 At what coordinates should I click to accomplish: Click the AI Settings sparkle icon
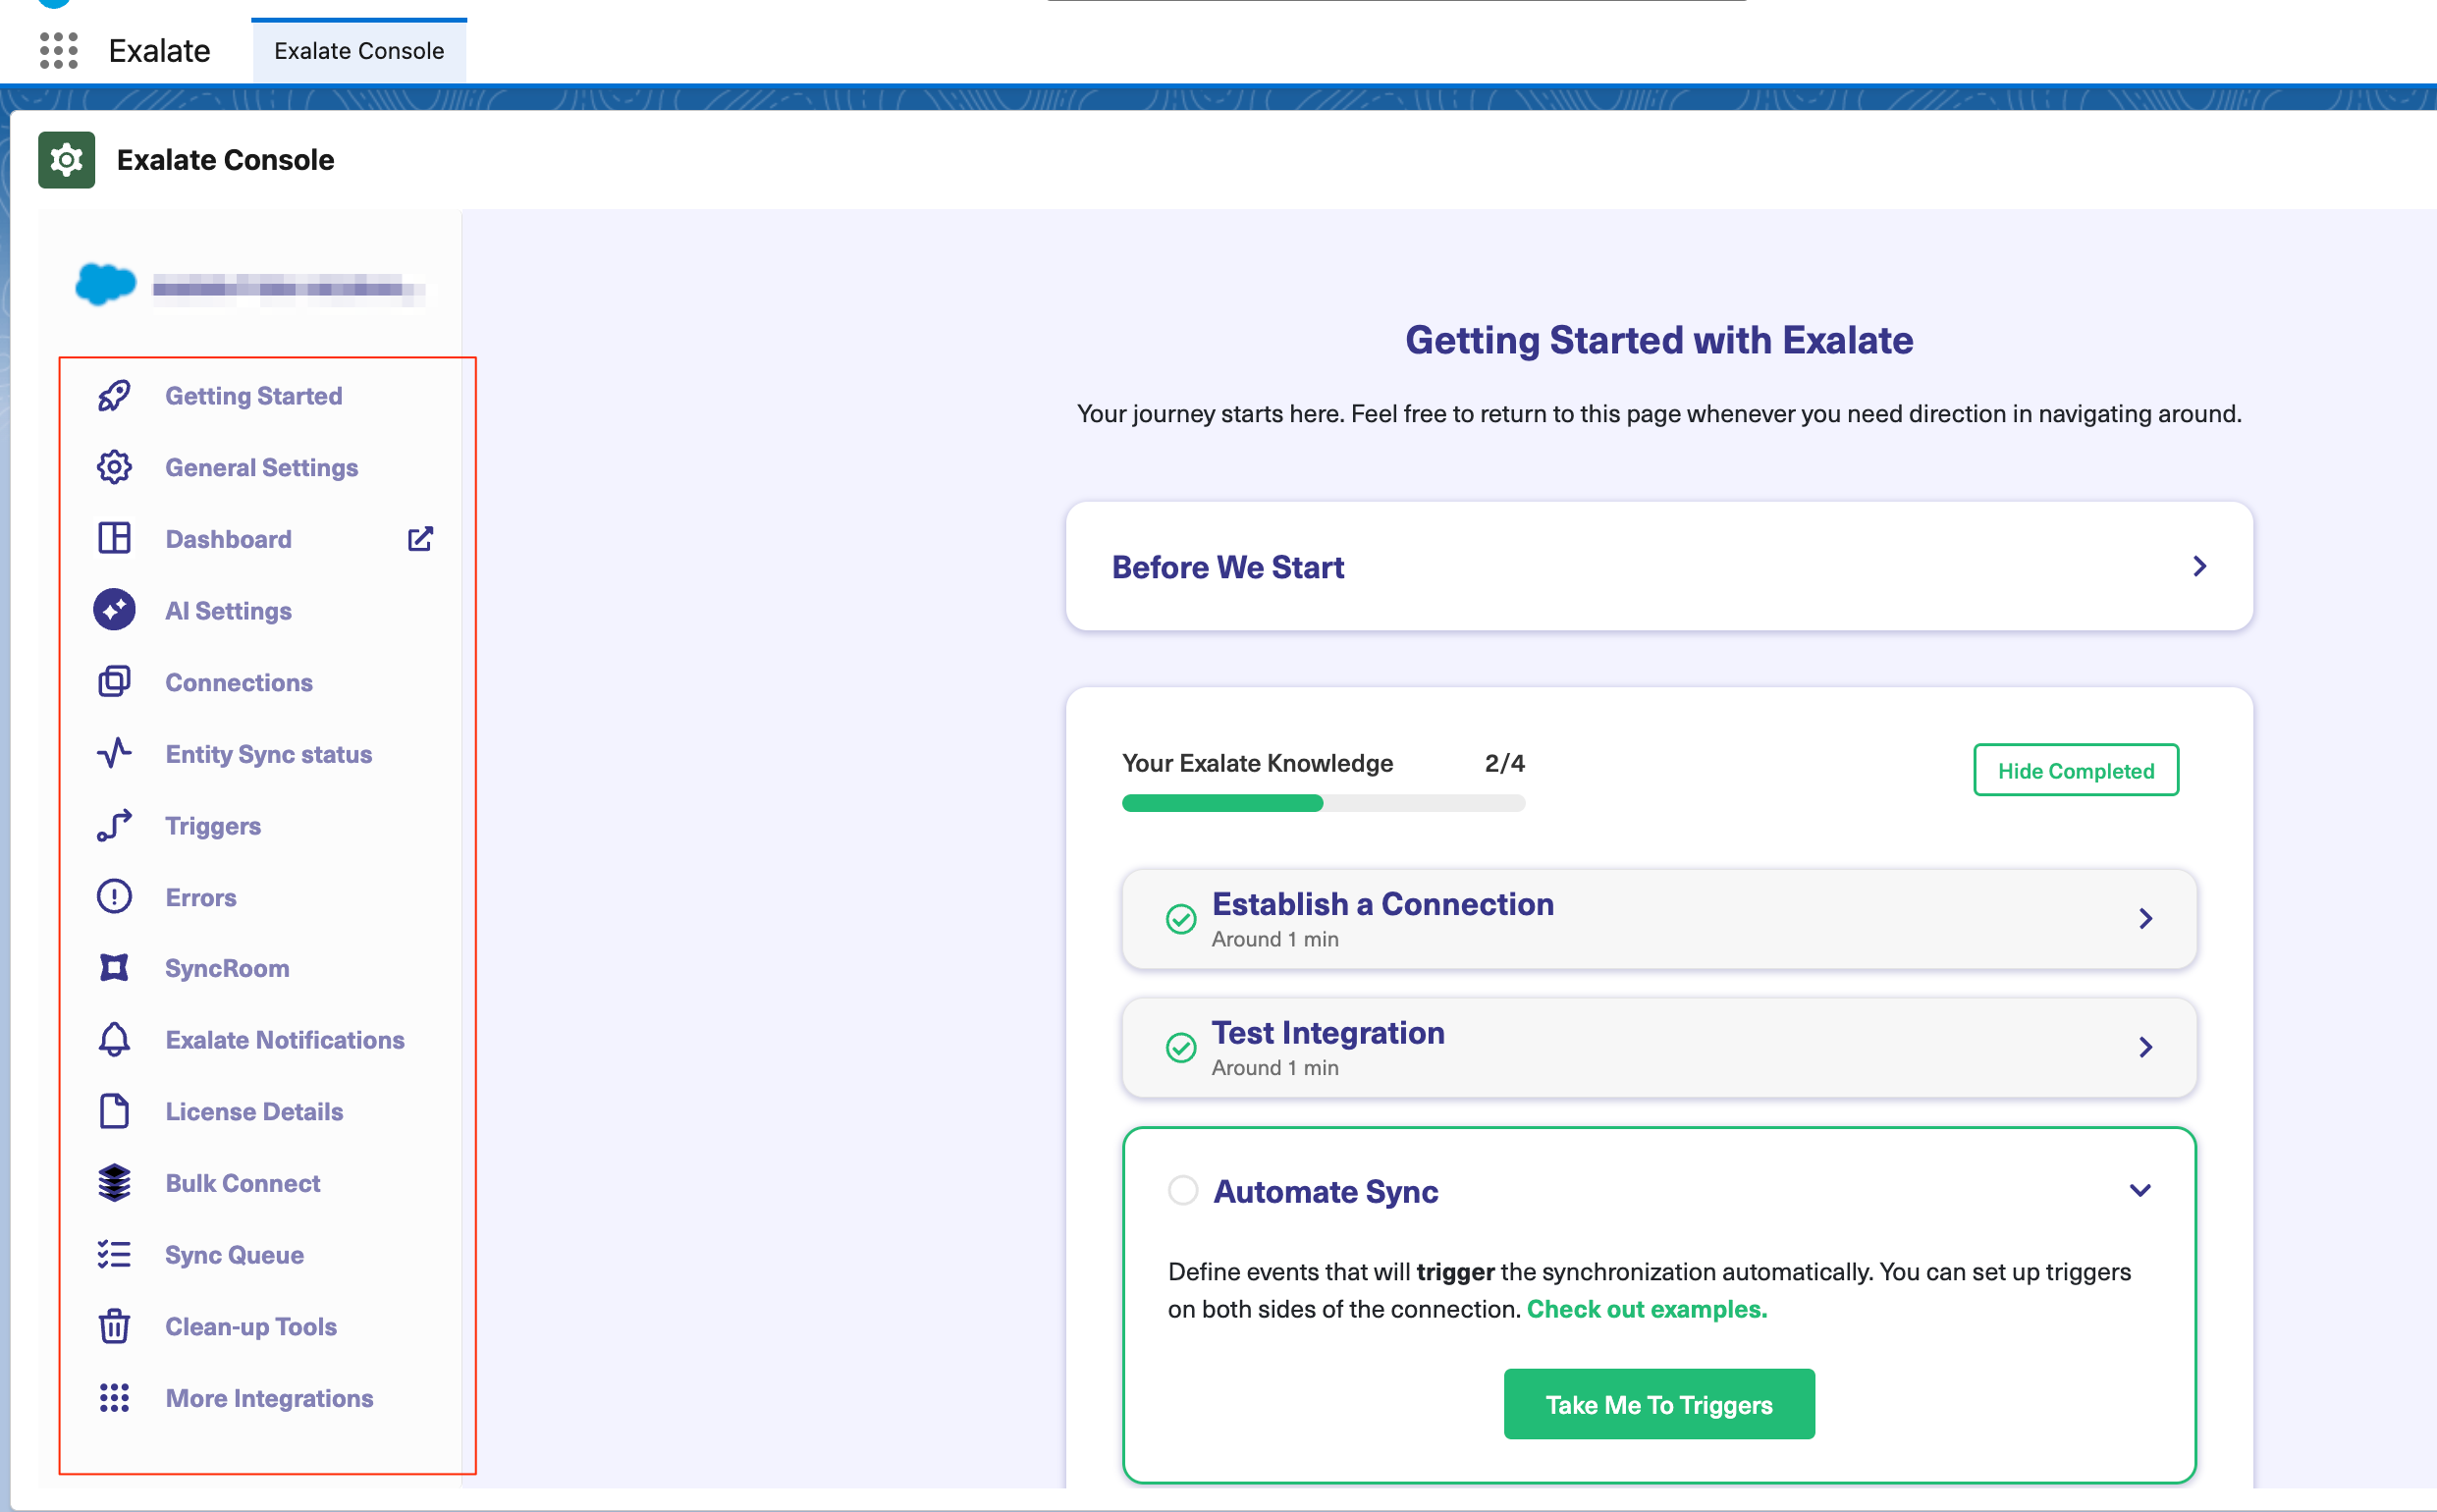[114, 610]
